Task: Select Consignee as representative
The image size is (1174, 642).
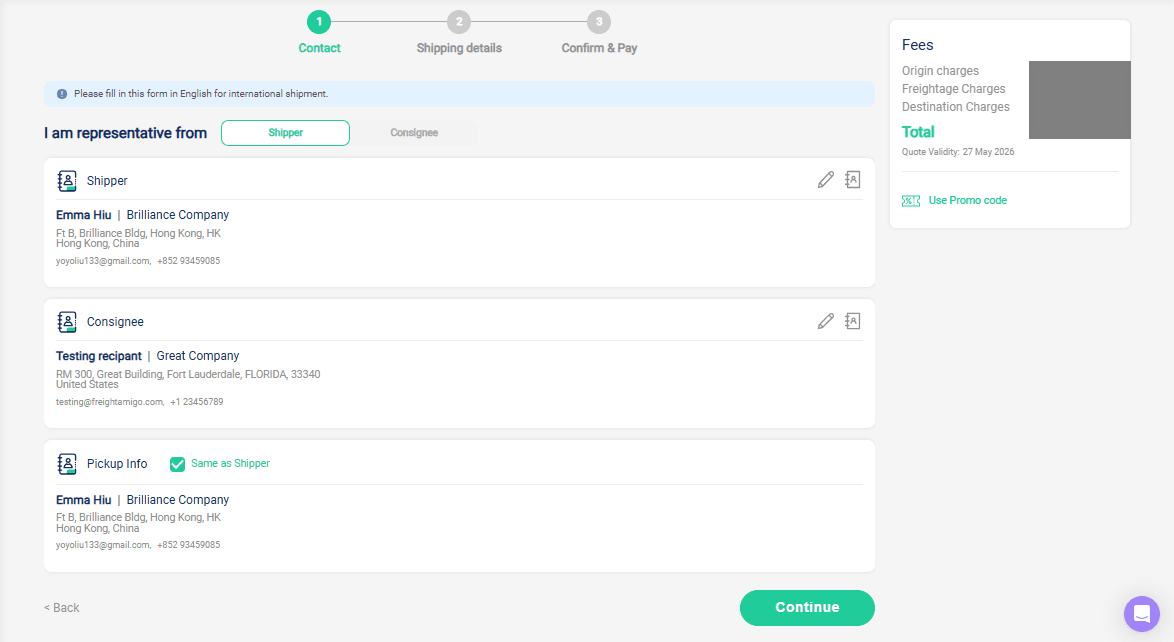Action: point(414,133)
